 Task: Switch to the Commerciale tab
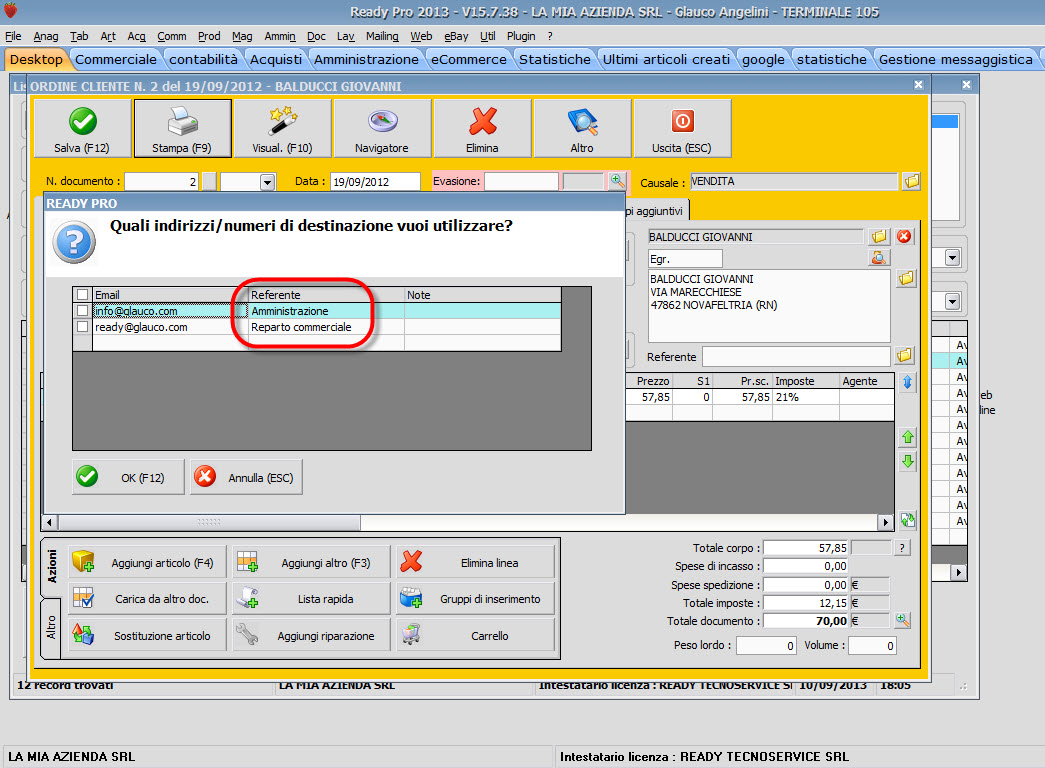tap(116, 59)
